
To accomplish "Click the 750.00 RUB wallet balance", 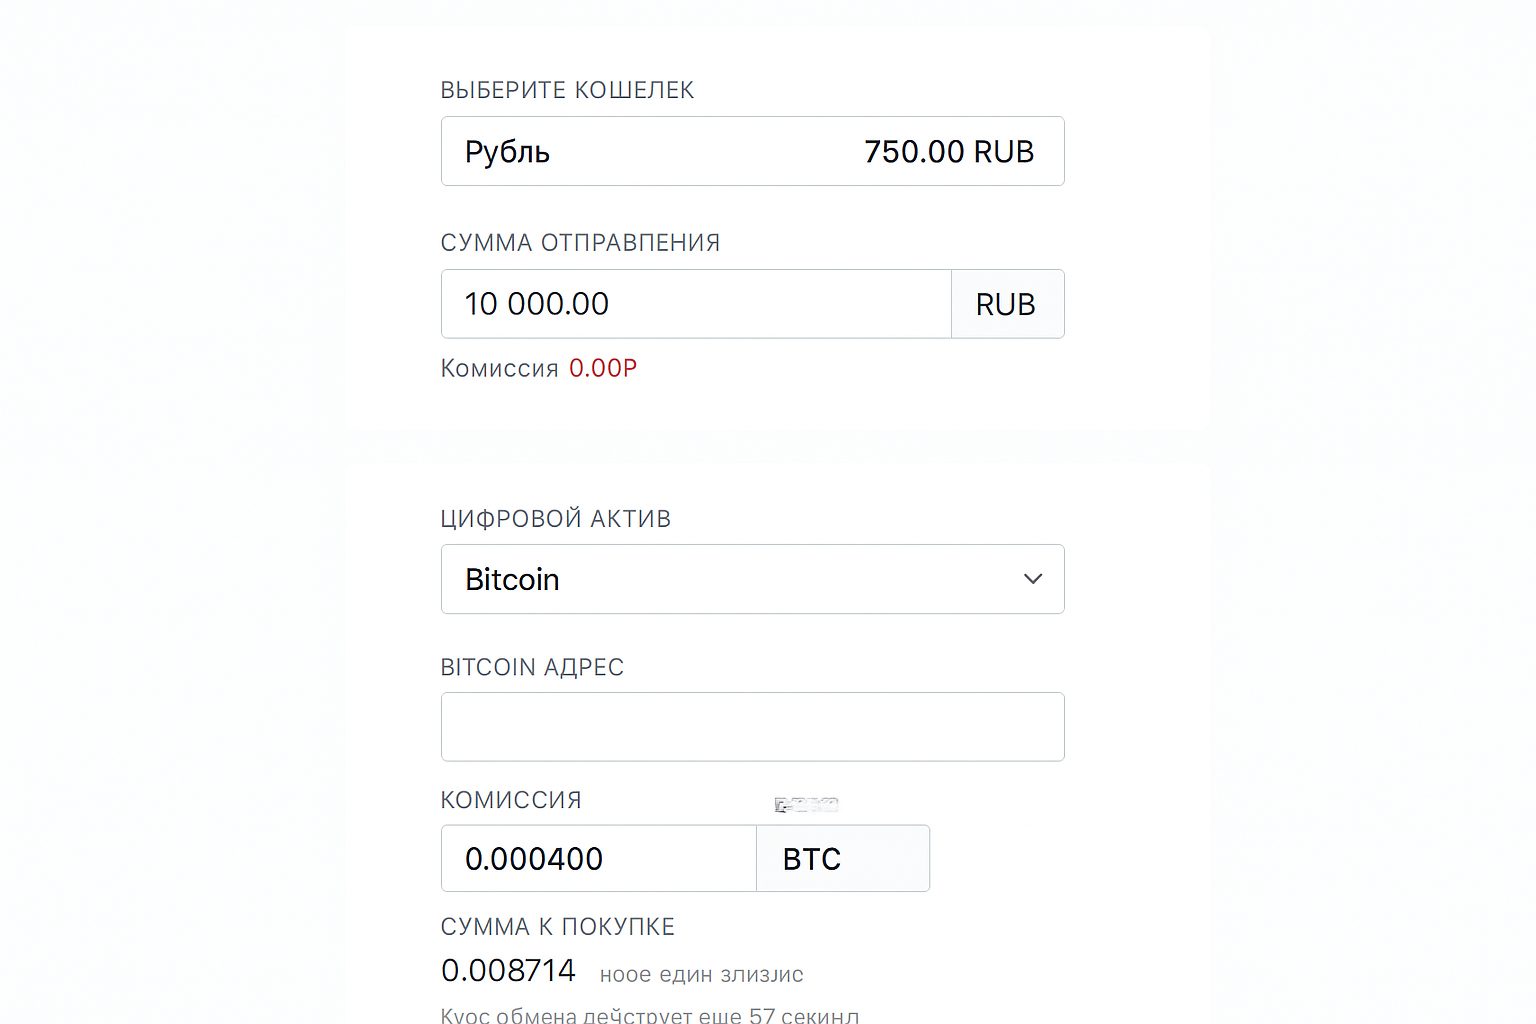I will 947,151.
